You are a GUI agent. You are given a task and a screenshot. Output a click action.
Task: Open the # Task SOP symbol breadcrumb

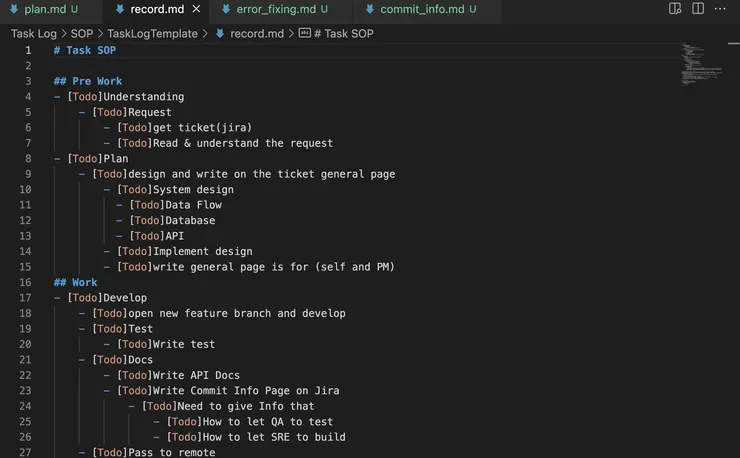[x=344, y=34]
